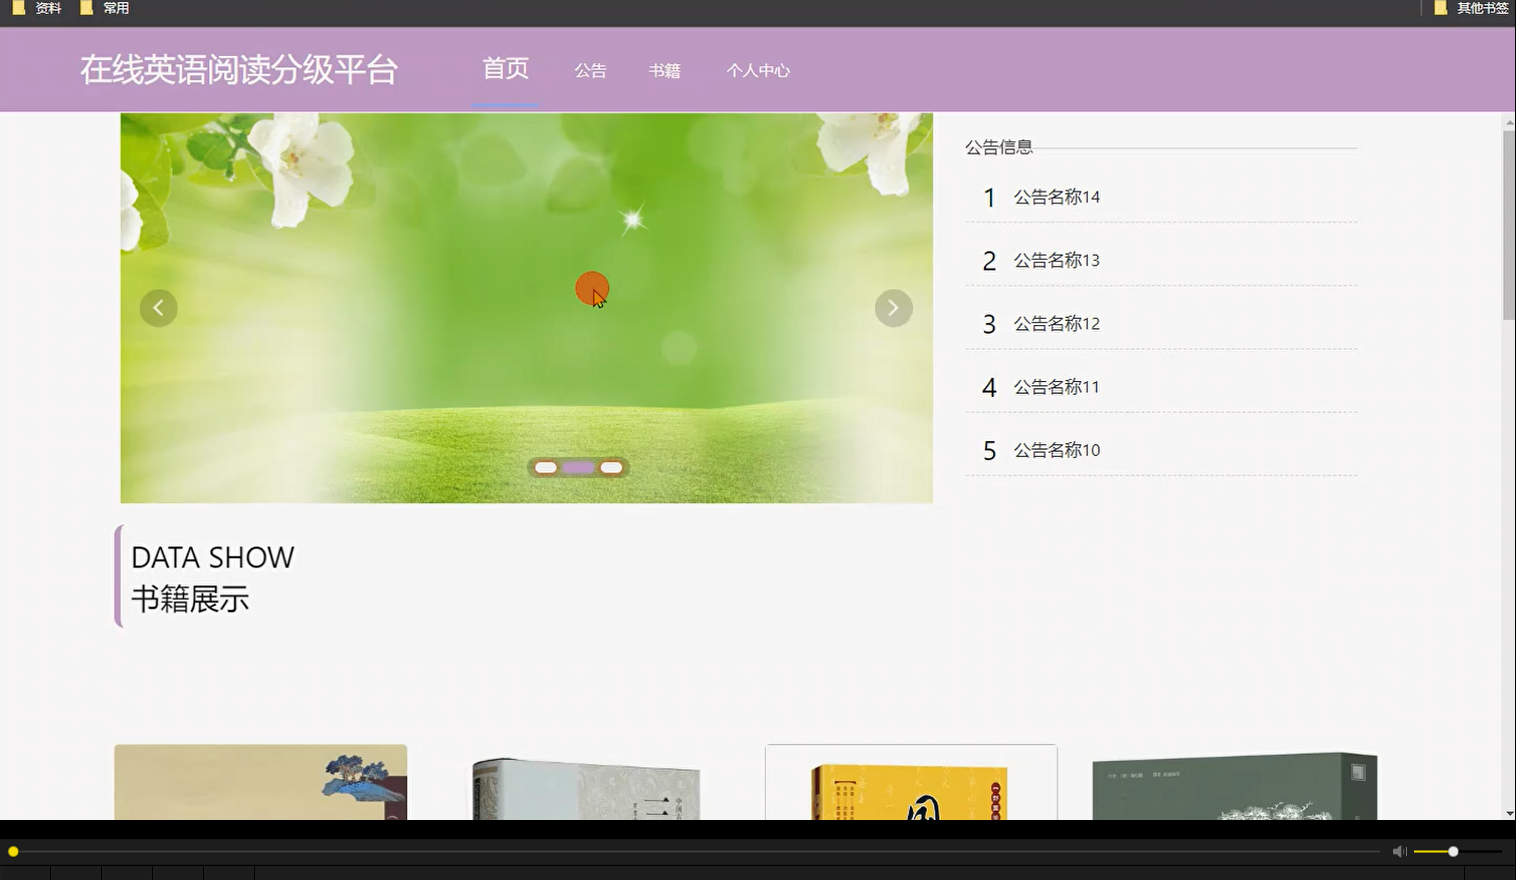
Task: Open announcement 公告名称14
Action: [x=1055, y=197]
